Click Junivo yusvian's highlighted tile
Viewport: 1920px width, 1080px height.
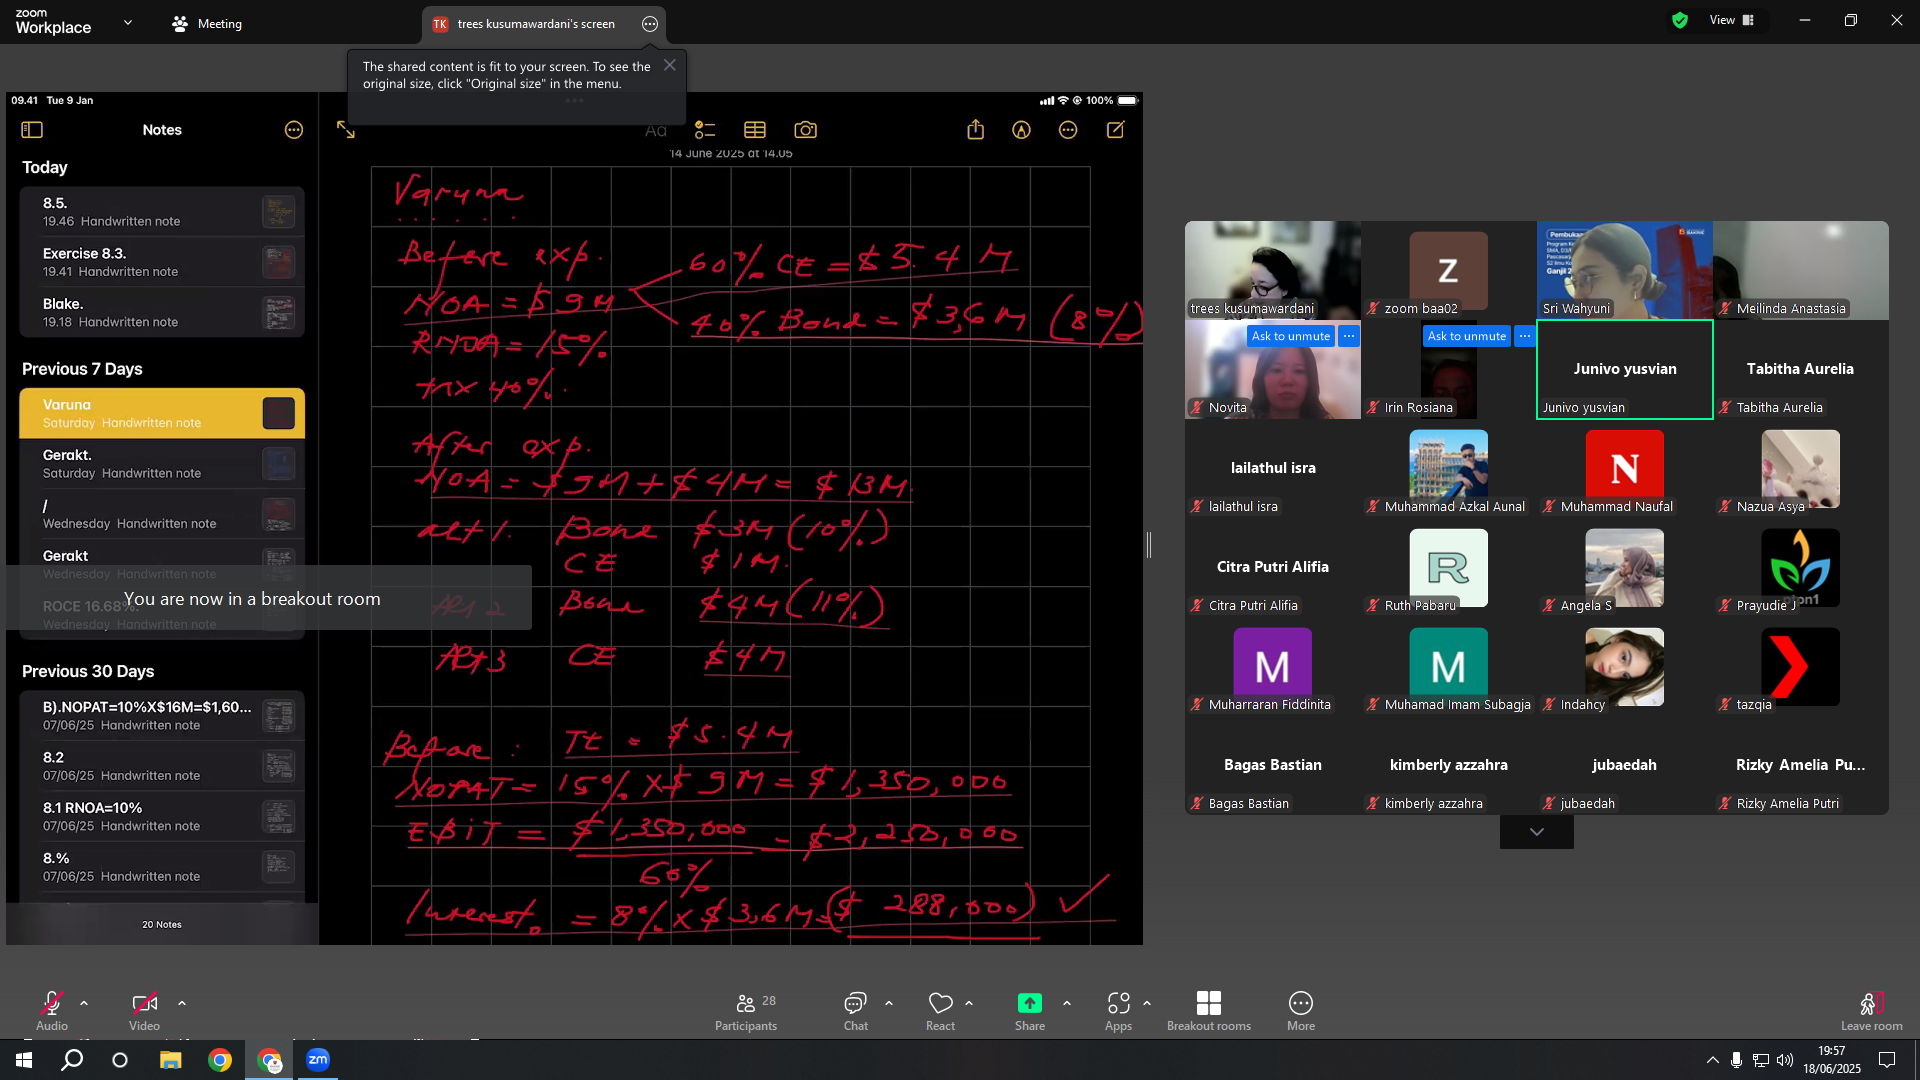coord(1625,369)
